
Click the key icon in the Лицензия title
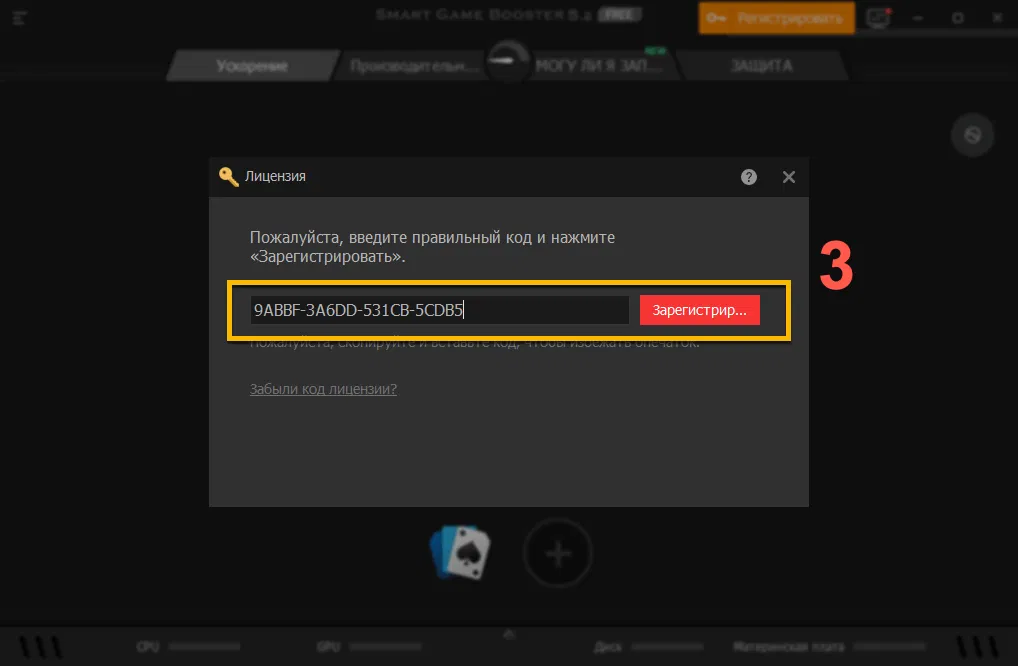tap(229, 177)
